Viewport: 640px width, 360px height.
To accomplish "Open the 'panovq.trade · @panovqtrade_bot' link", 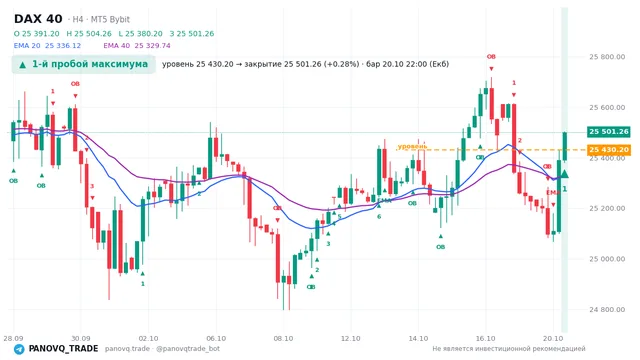I will (x=162, y=349).
